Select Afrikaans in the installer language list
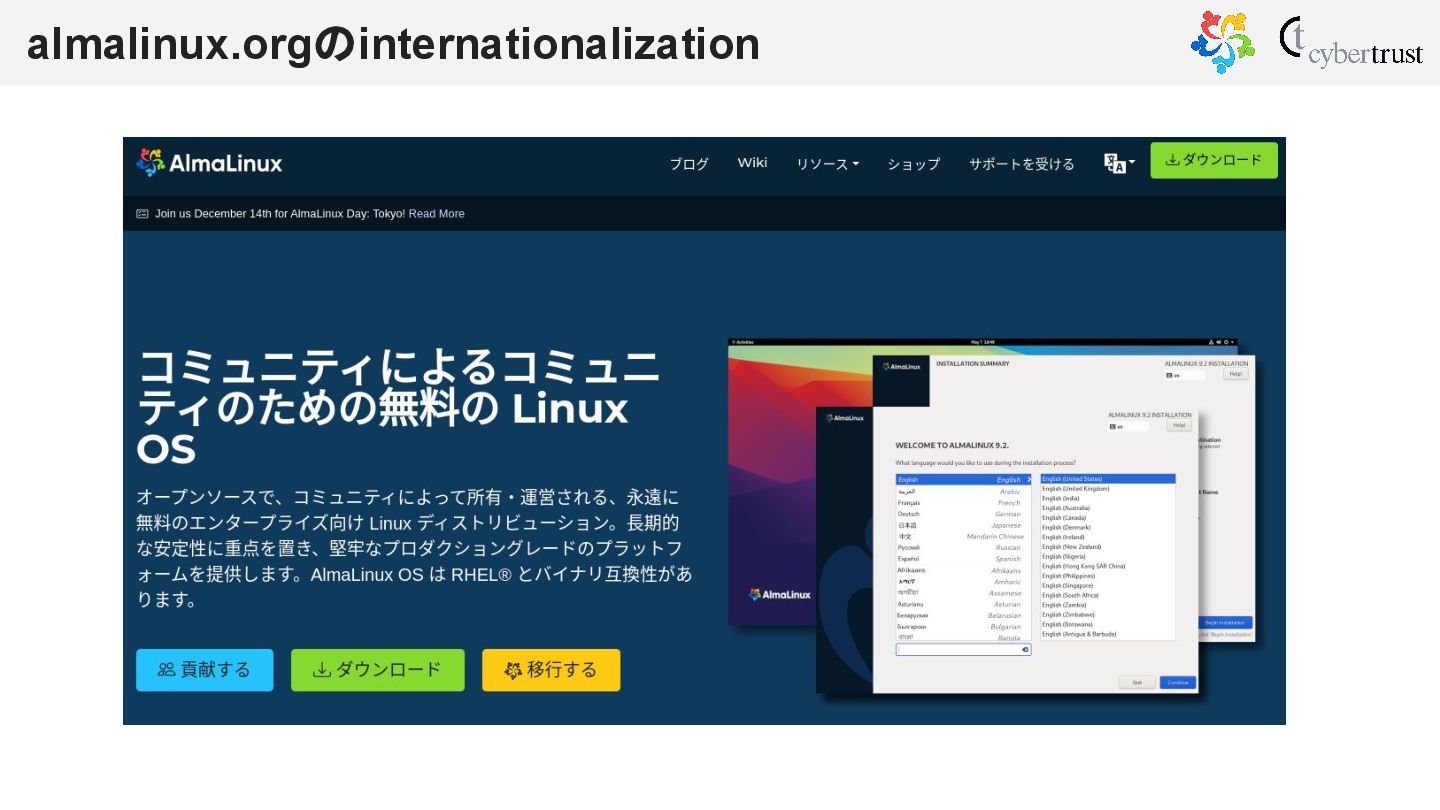This screenshot has width=1440, height=810. [963, 570]
